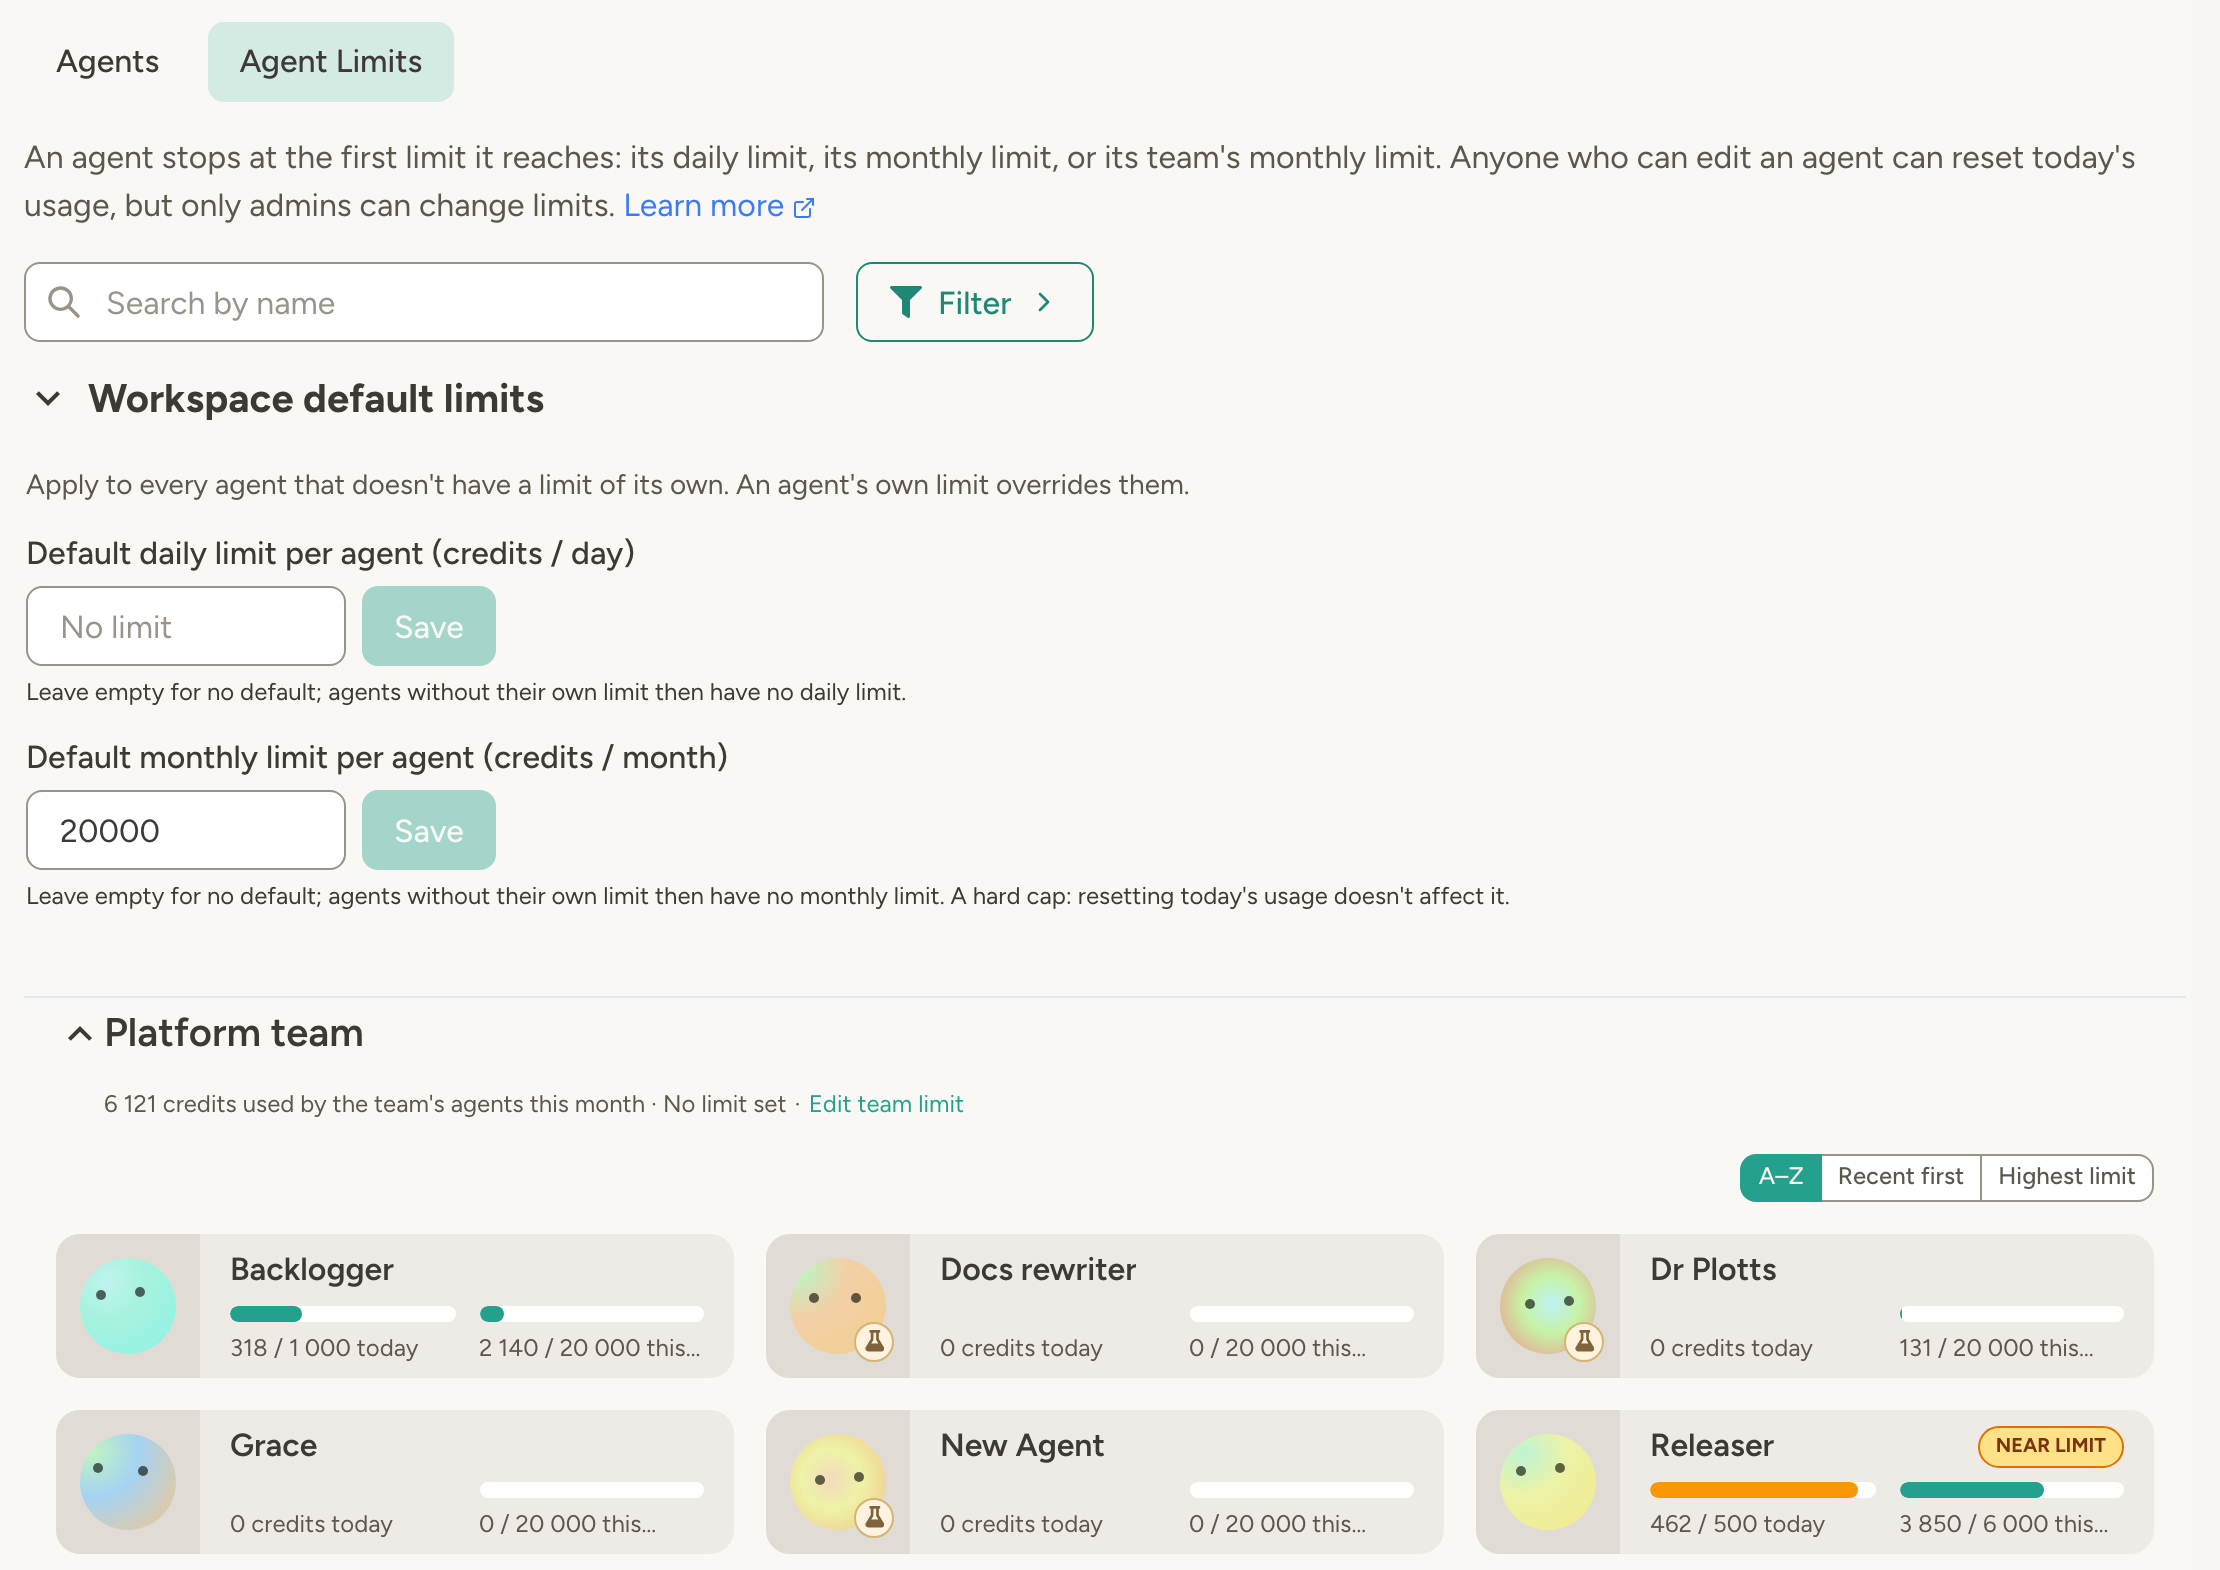Click the Backlogger agent name
Screen dimensions: 2220x1570
click(x=312, y=1270)
